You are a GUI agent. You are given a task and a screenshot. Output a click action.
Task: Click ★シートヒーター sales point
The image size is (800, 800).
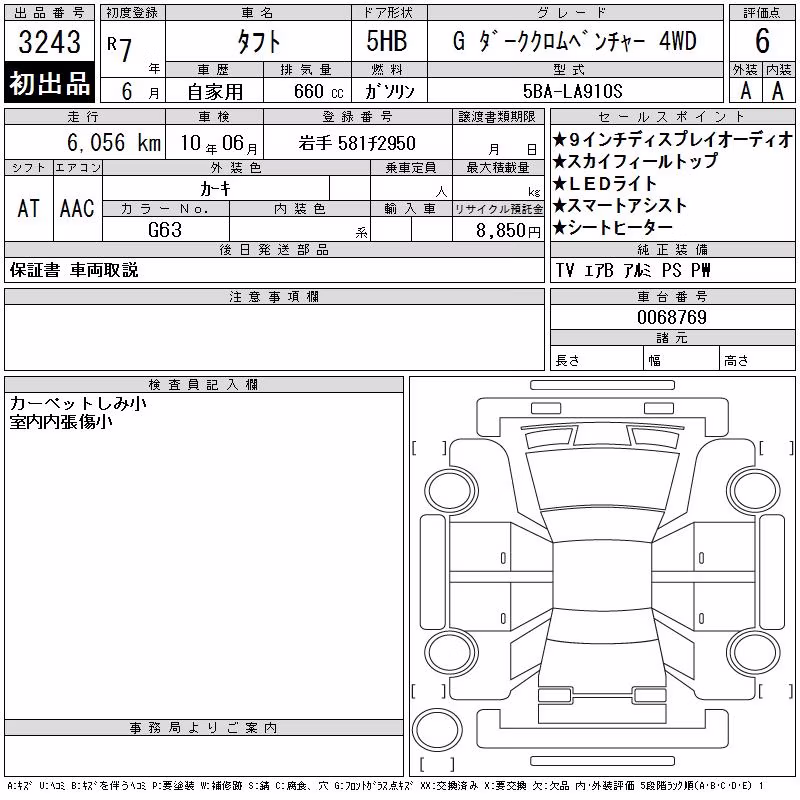tap(613, 228)
